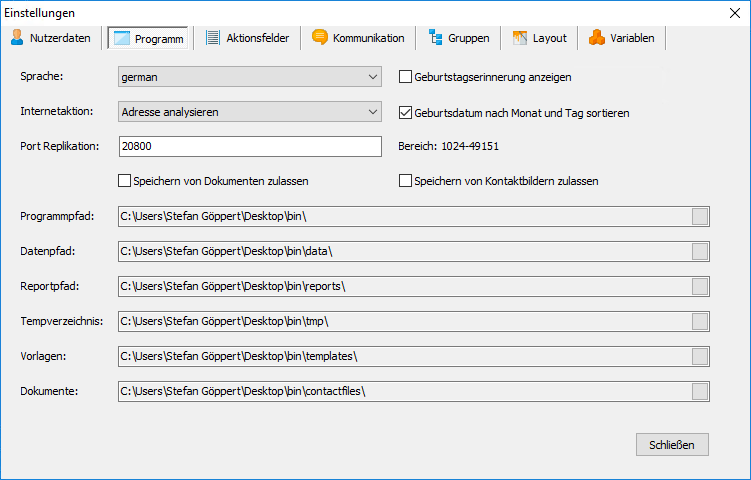Image resolution: width=751 pixels, height=480 pixels.
Task: Click the Aktionsfelder list icon
Action: click(213, 38)
